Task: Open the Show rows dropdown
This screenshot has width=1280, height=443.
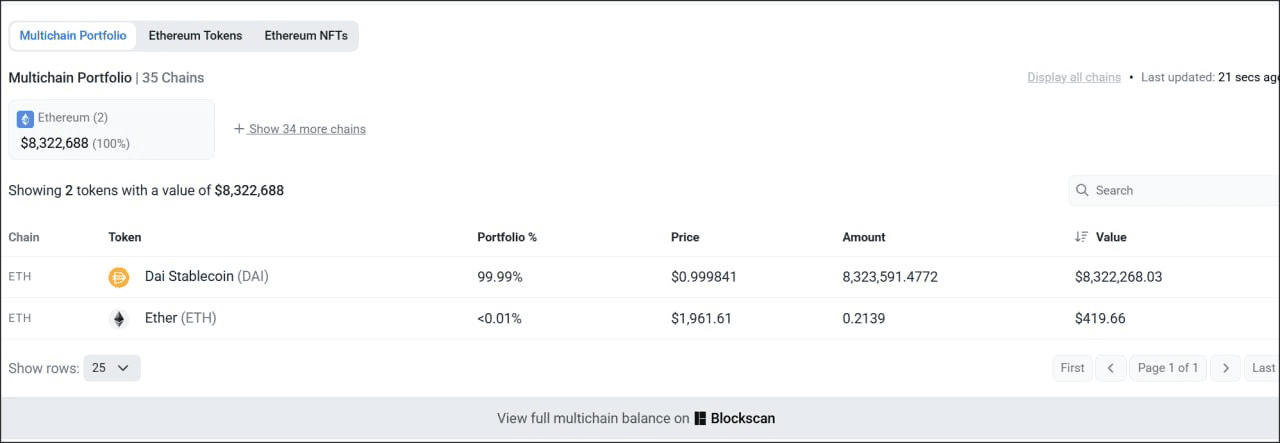Action: (x=112, y=368)
